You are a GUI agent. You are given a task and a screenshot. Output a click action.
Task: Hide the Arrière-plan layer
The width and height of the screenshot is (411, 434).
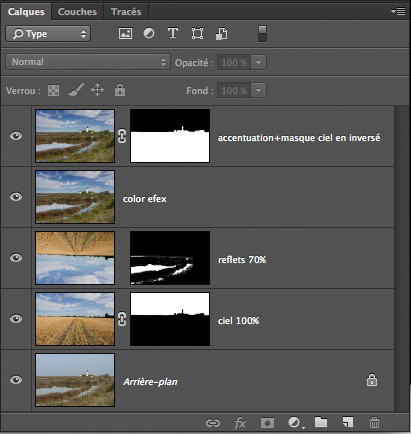tap(16, 380)
